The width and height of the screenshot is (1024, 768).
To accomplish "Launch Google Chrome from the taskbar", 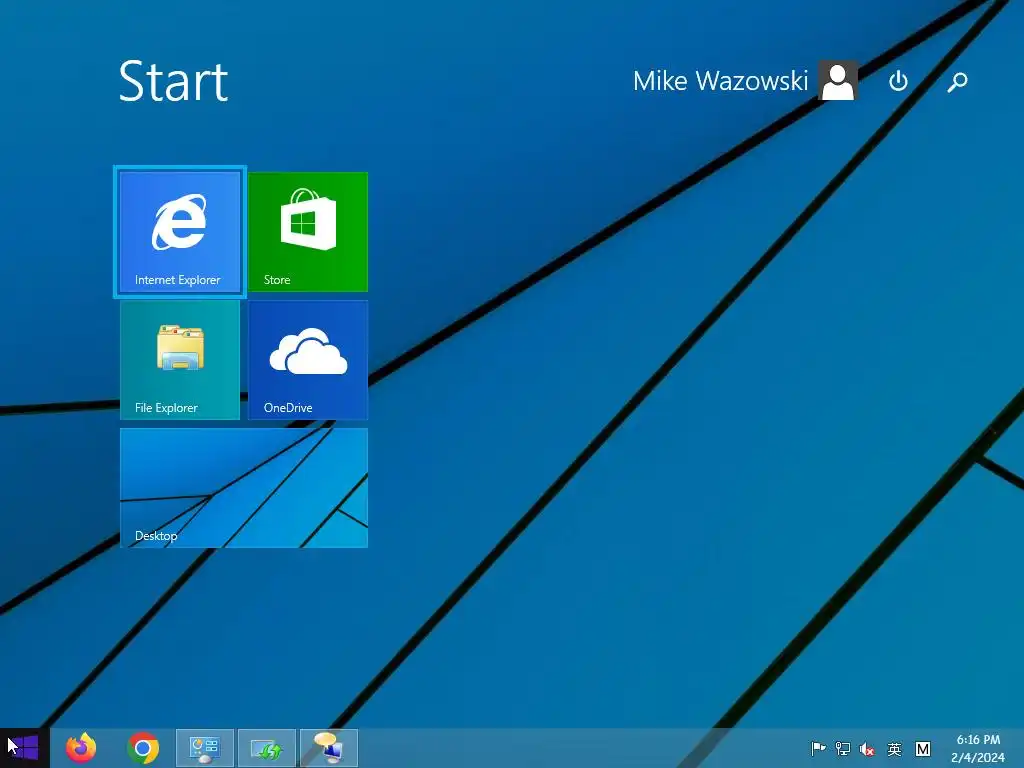I will (143, 748).
